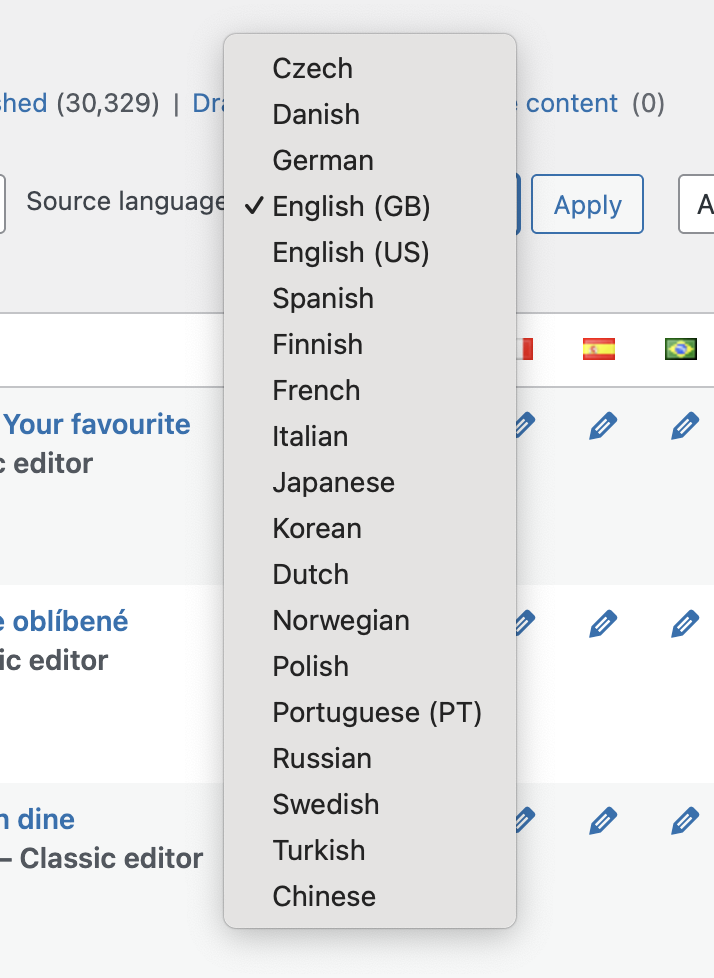The height and width of the screenshot is (978, 714).
Task: Select Czech as the source language
Action: 312,68
